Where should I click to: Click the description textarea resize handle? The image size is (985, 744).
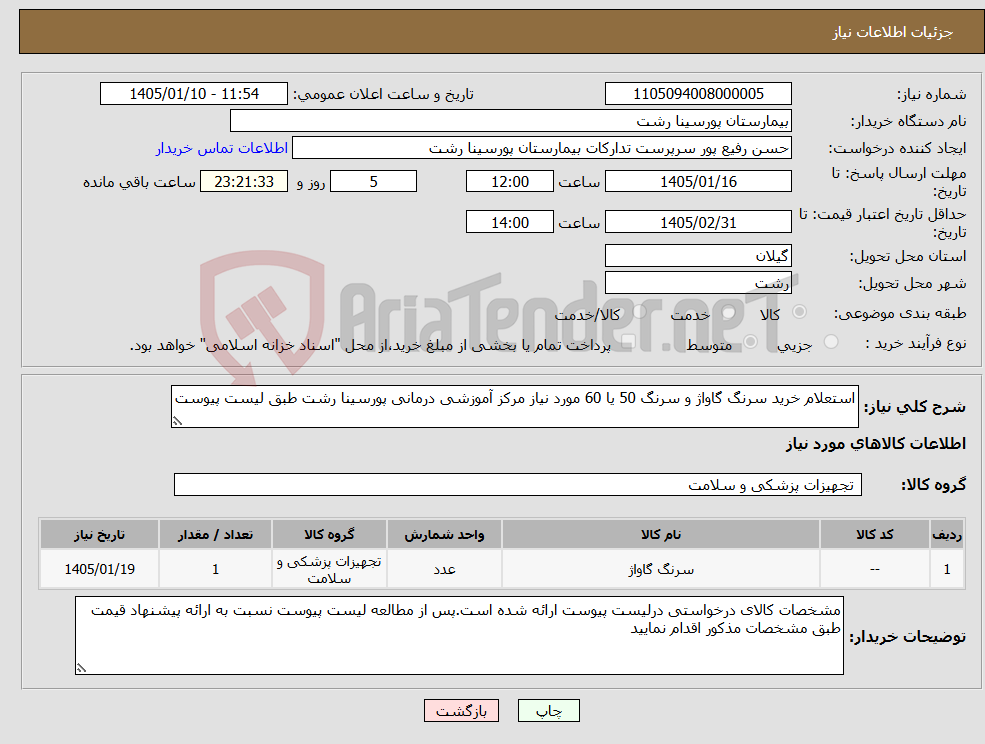[177, 421]
